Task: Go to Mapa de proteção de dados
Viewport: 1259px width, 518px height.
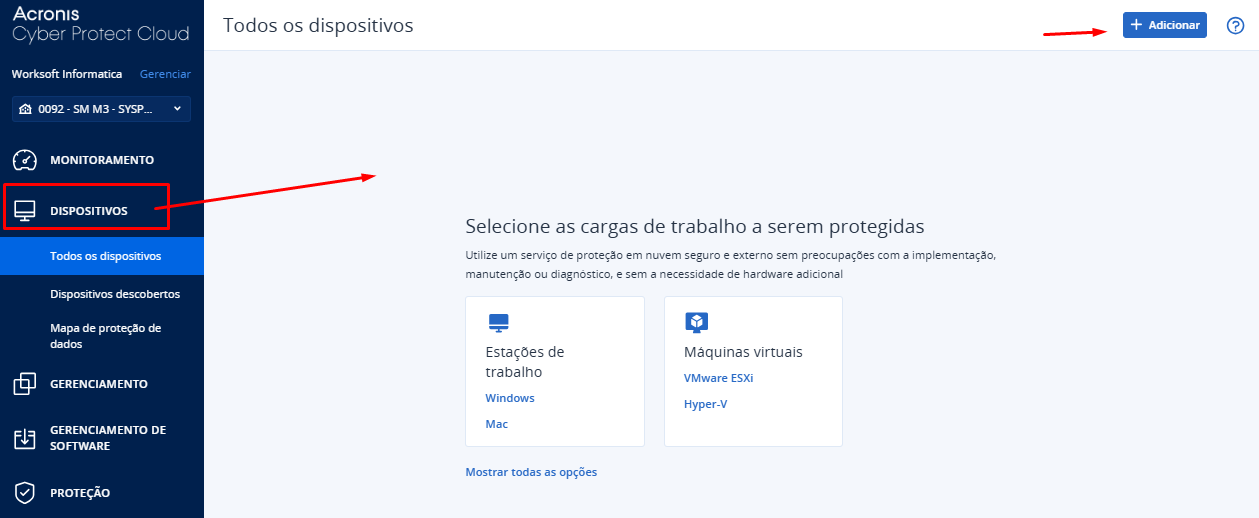Action: click(105, 336)
